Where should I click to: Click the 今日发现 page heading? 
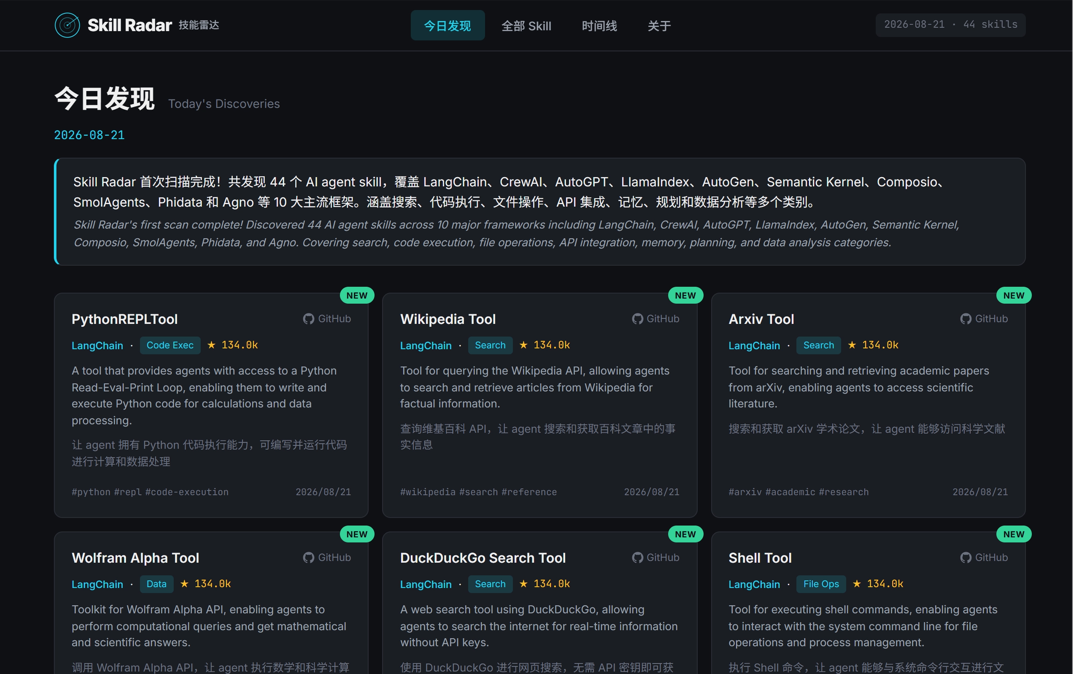pos(104,99)
